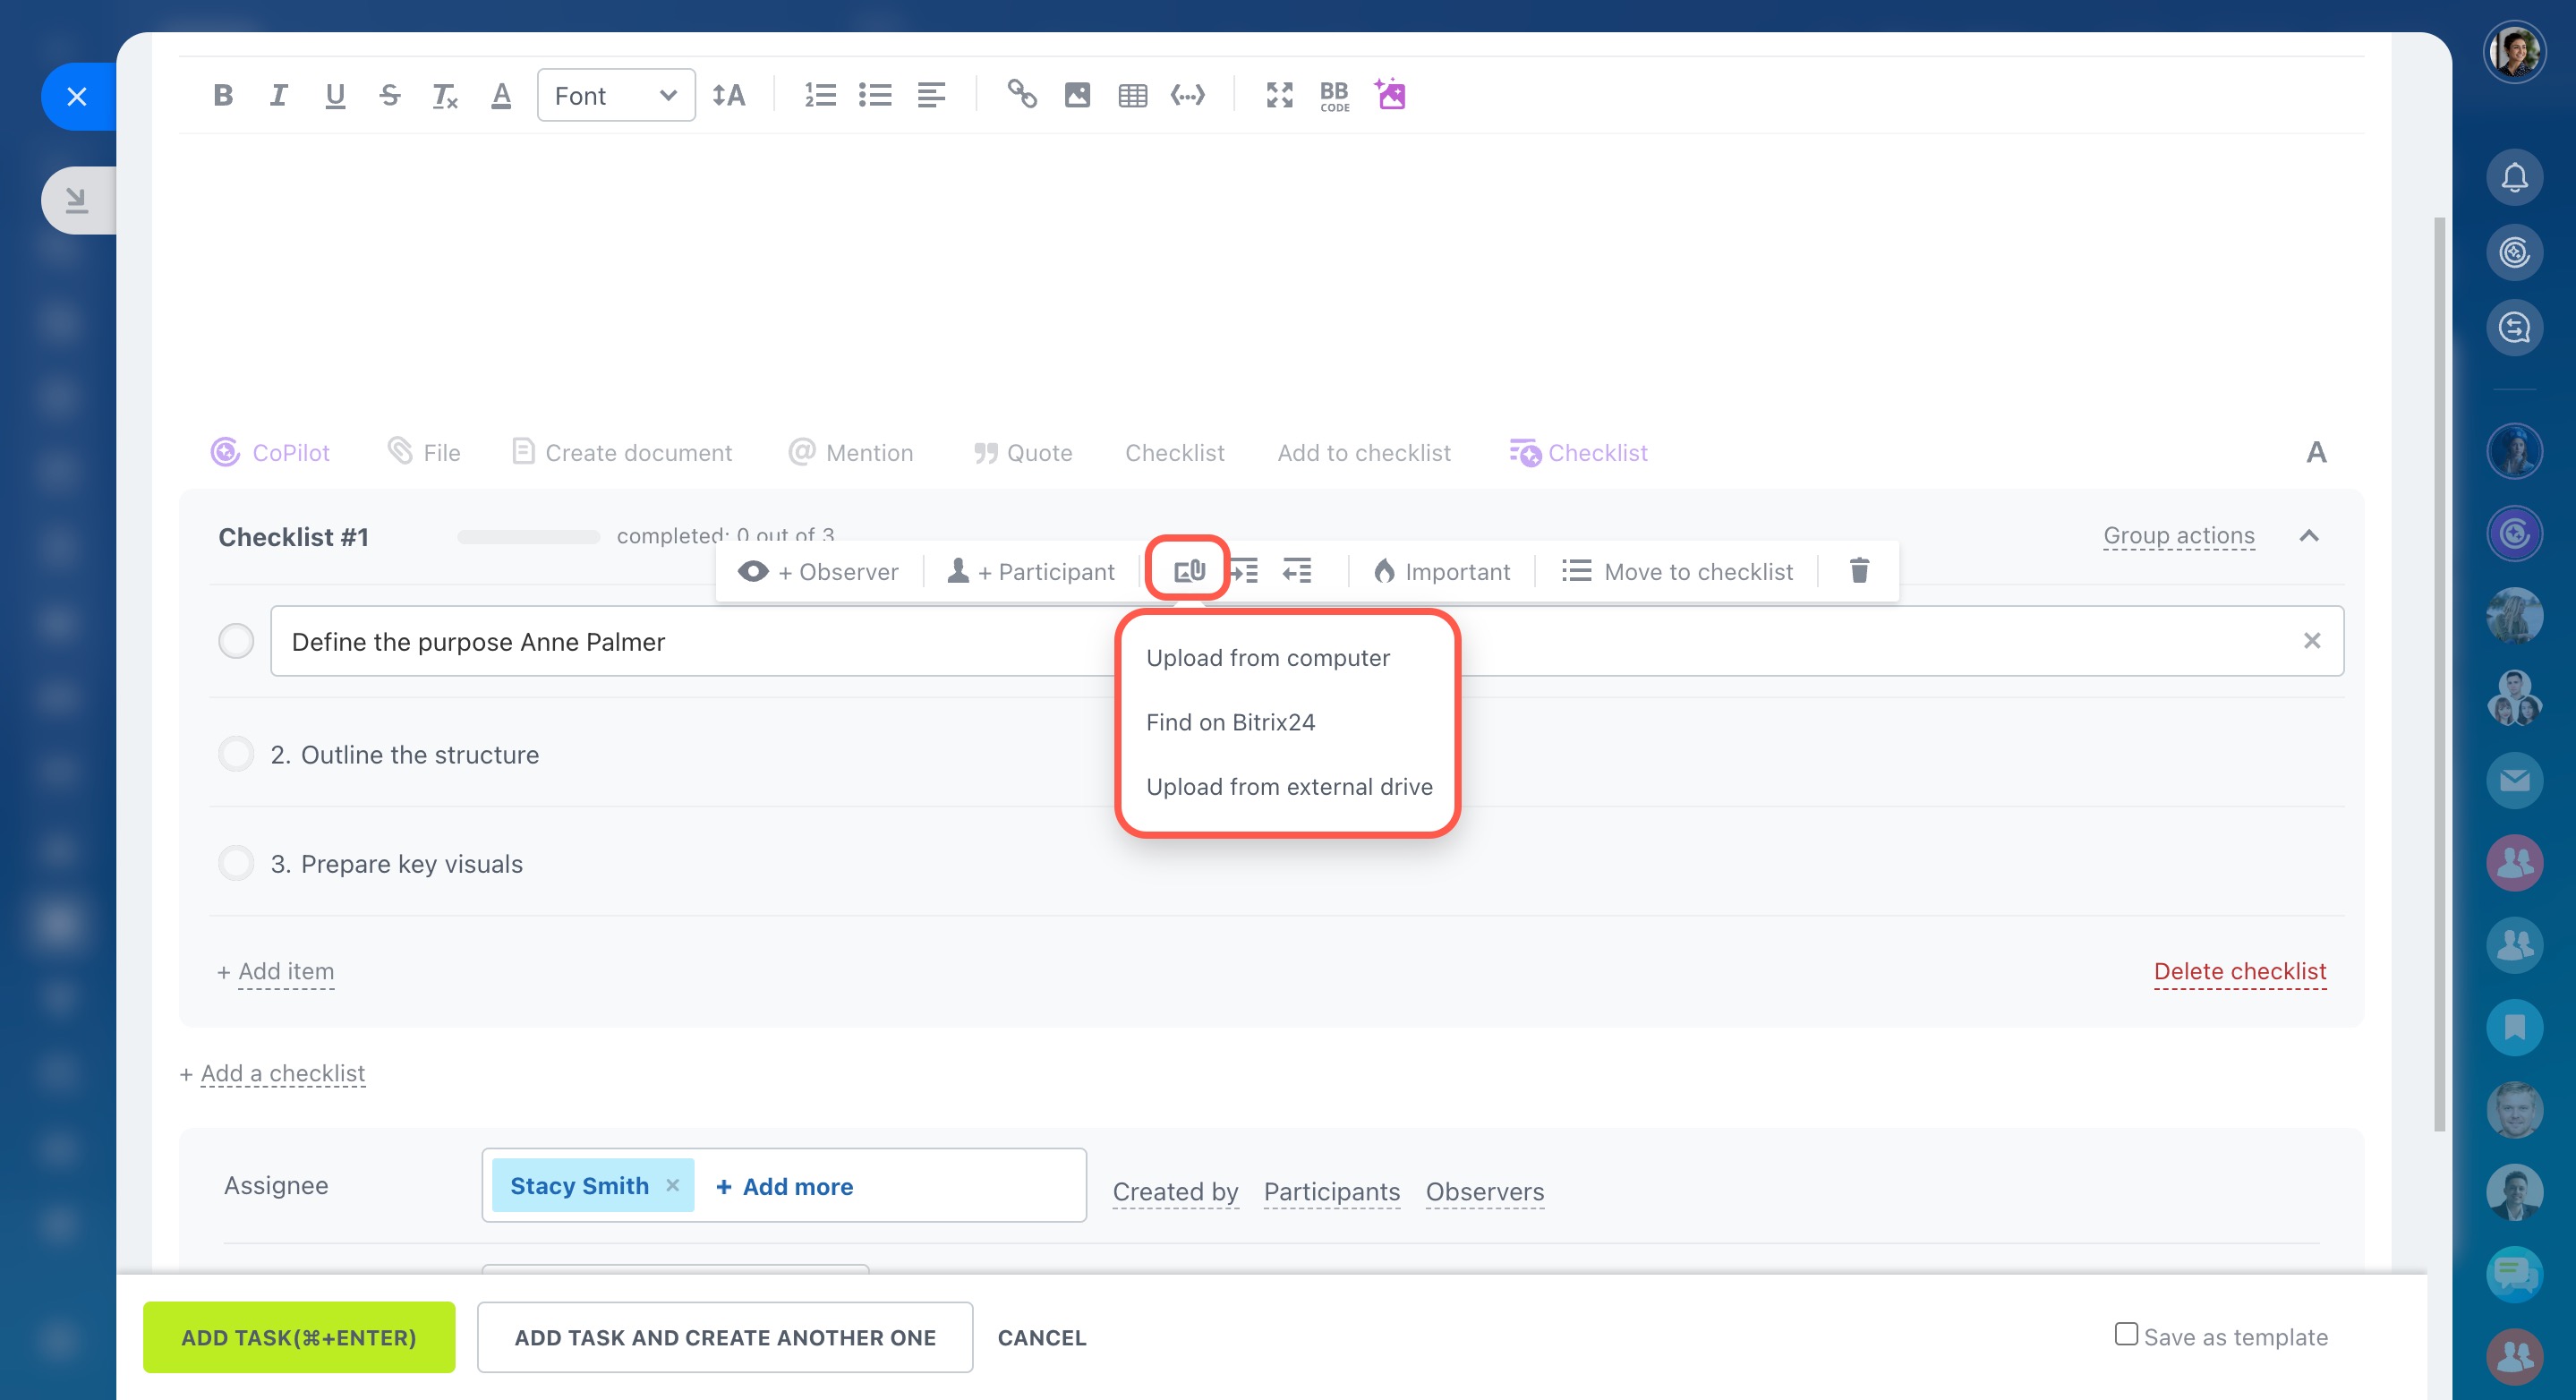The width and height of the screenshot is (2576, 1400).
Task: Open the Font dropdown
Action: (x=615, y=95)
